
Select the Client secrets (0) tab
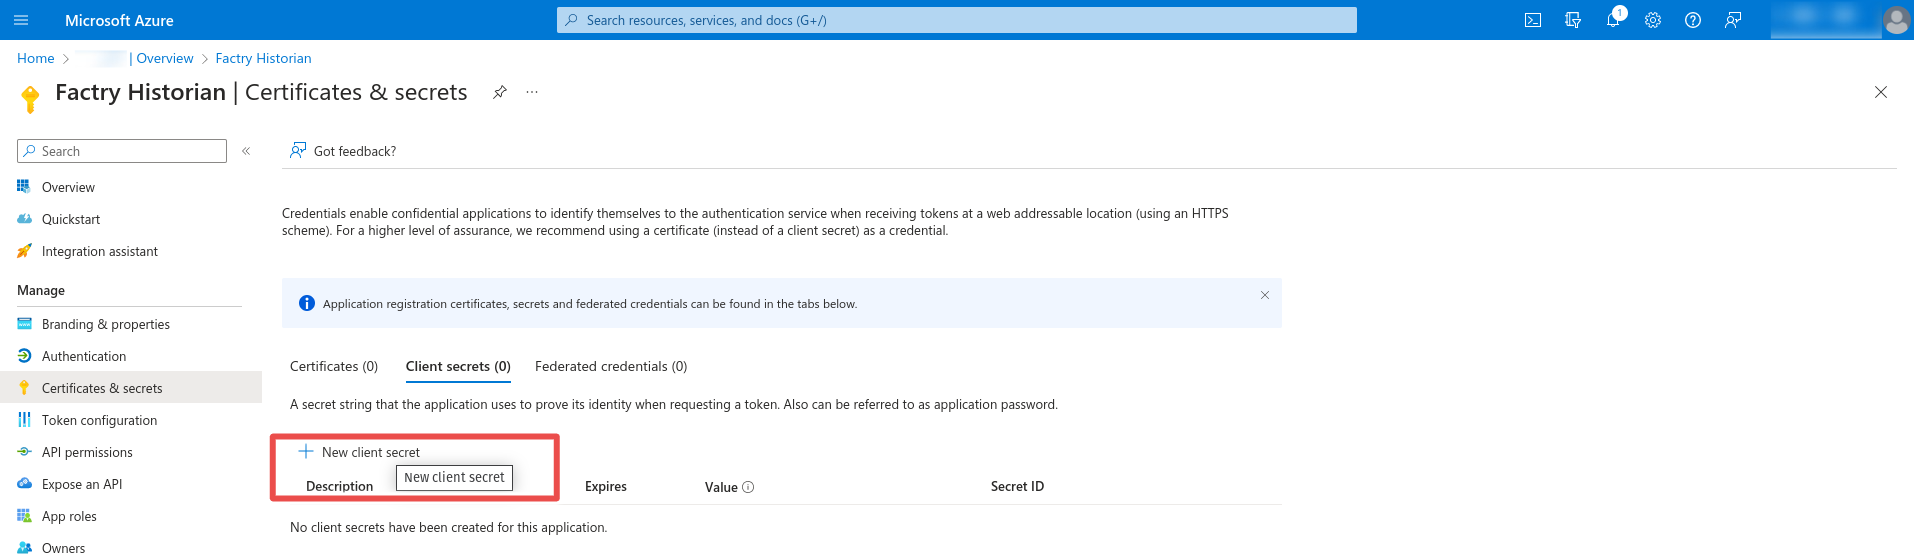[x=458, y=367]
